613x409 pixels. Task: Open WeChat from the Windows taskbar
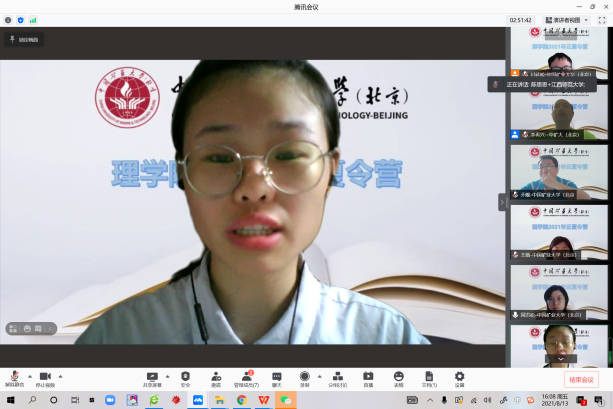(286, 400)
